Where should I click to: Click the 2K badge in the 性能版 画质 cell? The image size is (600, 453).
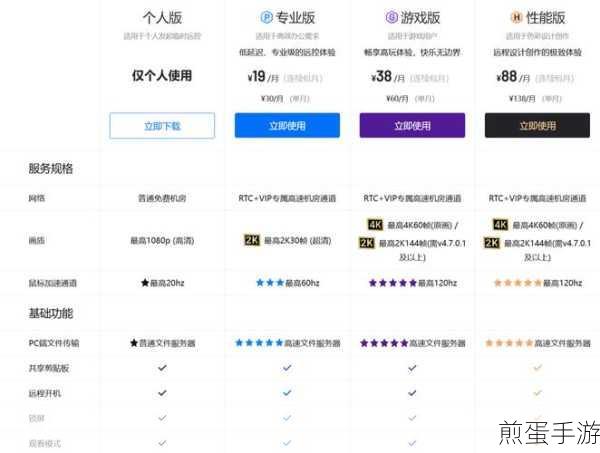pos(492,243)
